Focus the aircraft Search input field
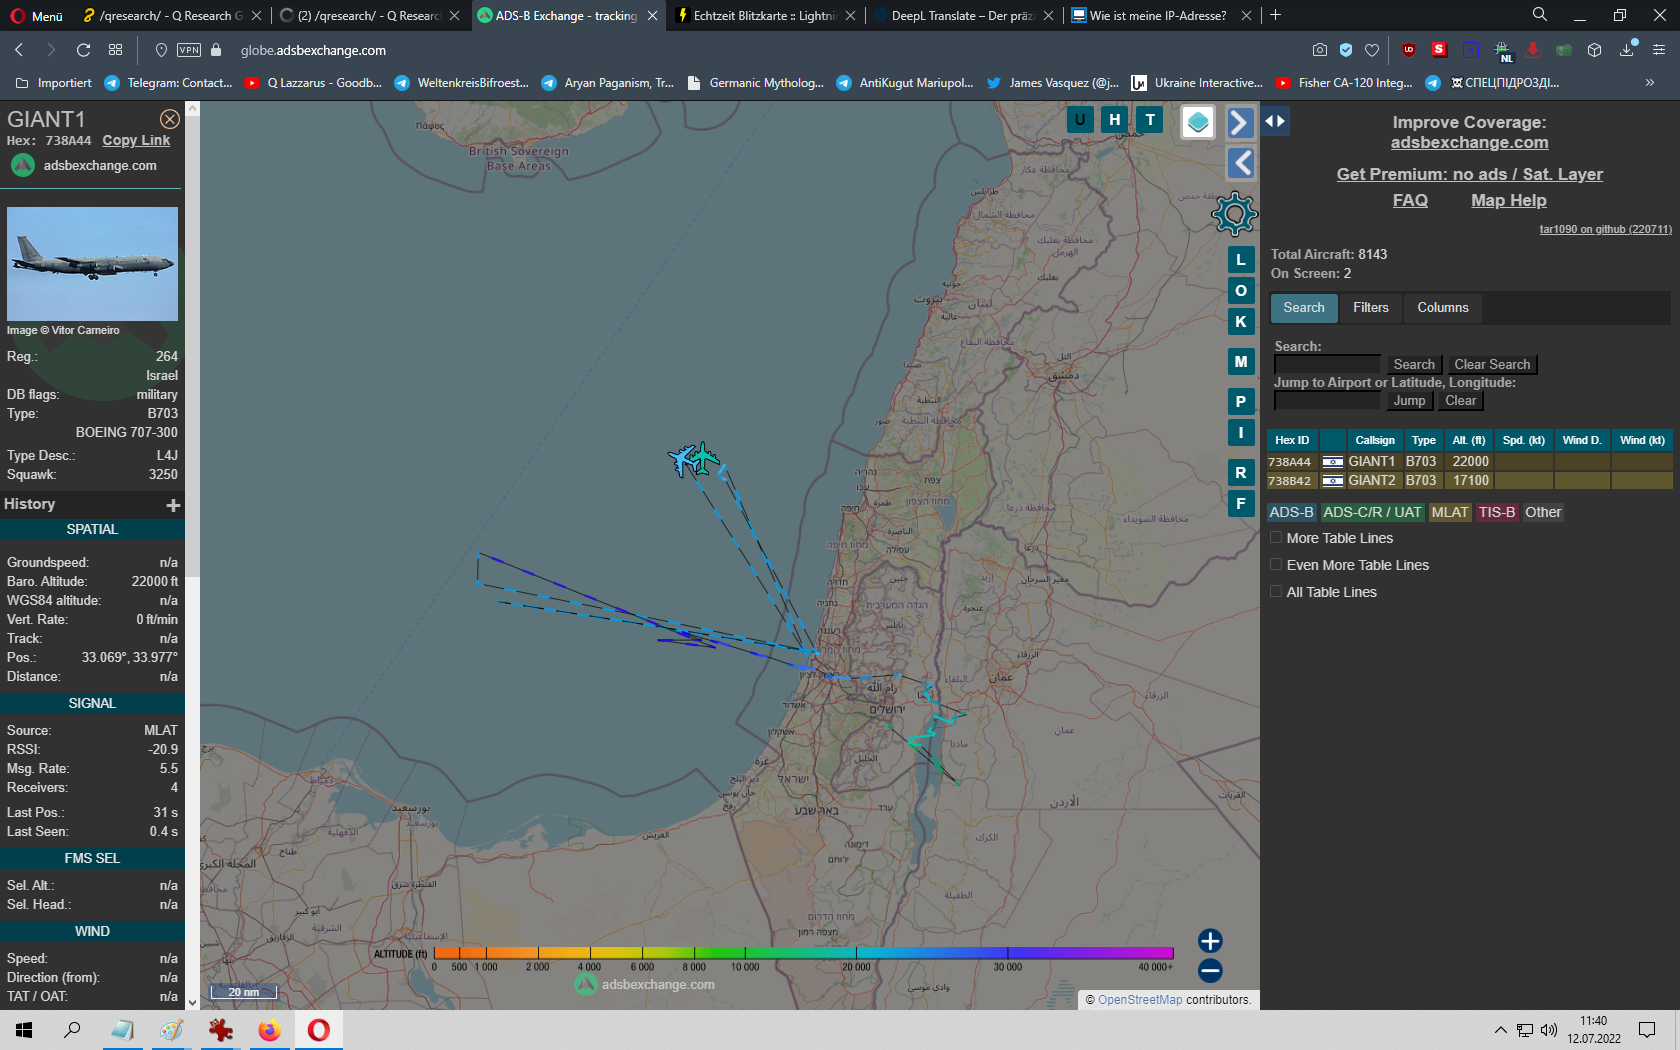The image size is (1680, 1050). (1327, 365)
